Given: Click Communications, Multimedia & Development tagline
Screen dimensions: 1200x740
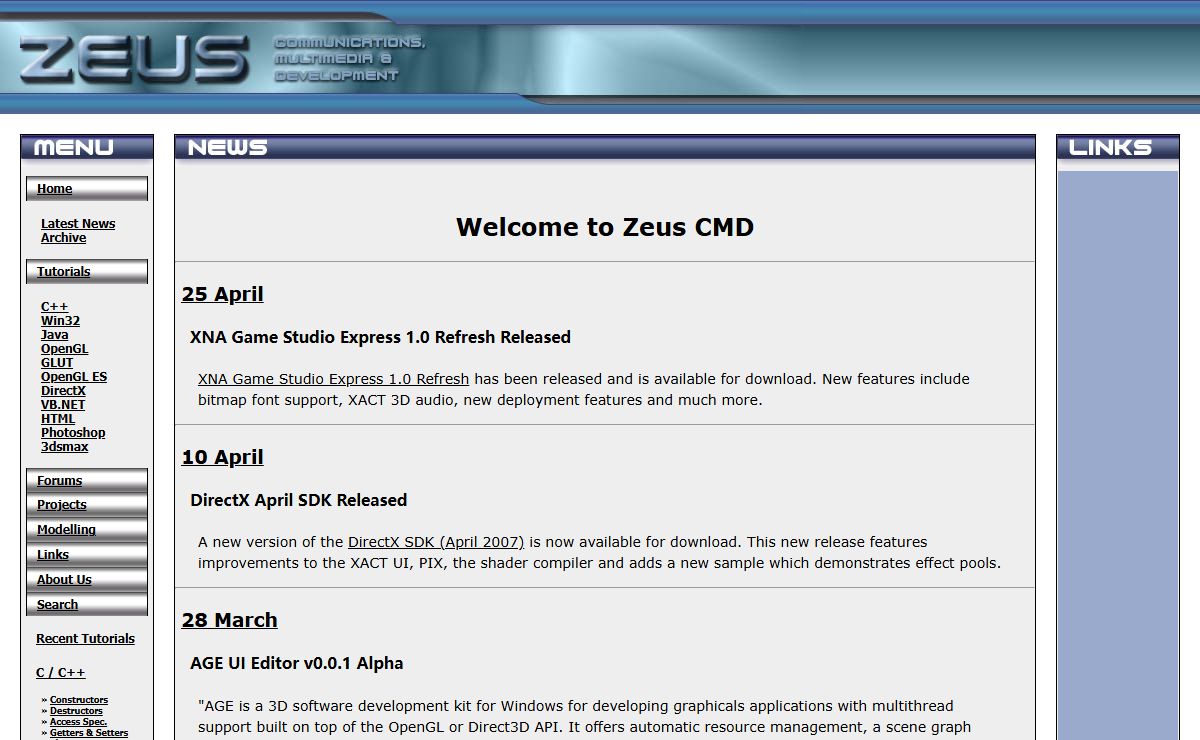Looking at the screenshot, I should (x=349, y=59).
